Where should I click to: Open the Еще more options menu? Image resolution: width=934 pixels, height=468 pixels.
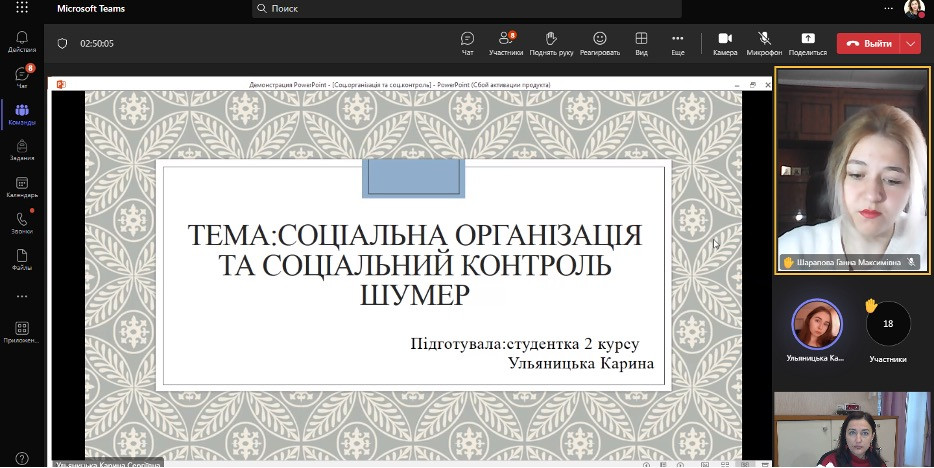click(677, 43)
